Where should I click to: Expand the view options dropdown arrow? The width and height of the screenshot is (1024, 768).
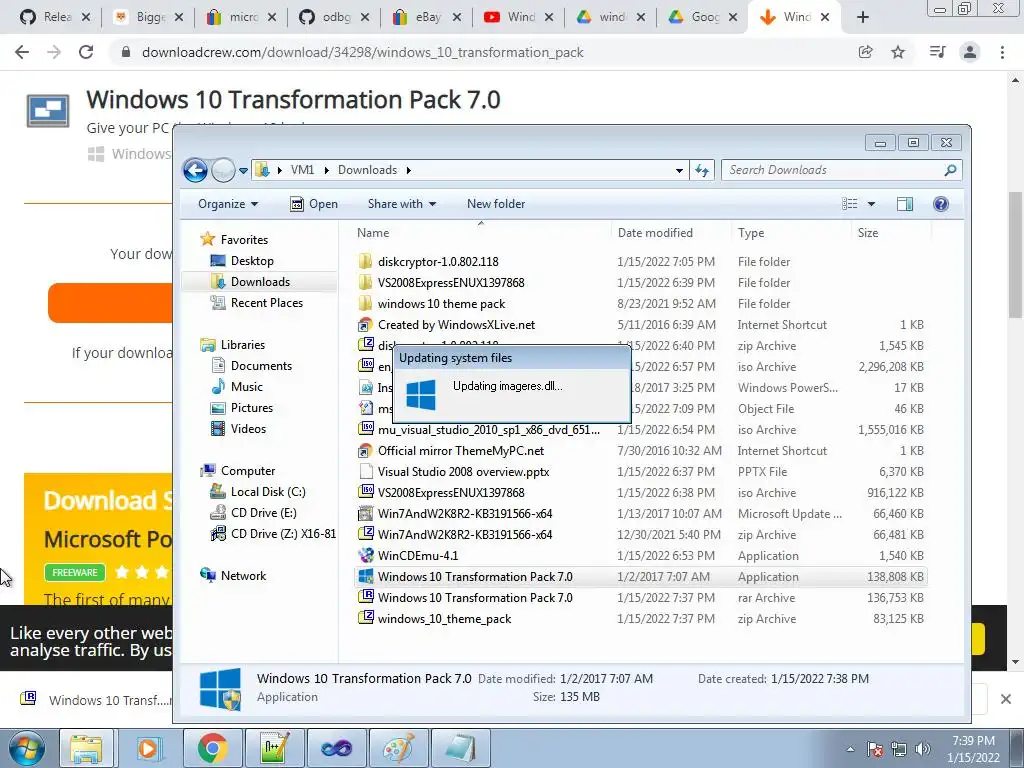(x=871, y=204)
